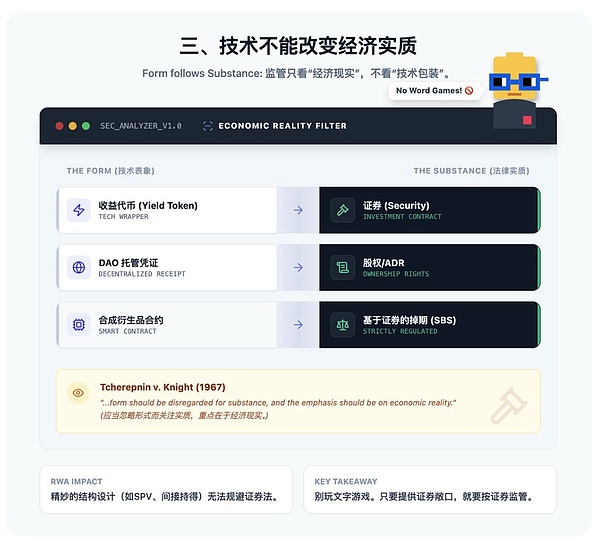Click the scroll icon beside 股权/ADR
Screen dimensions: 600x540
(x=342, y=267)
